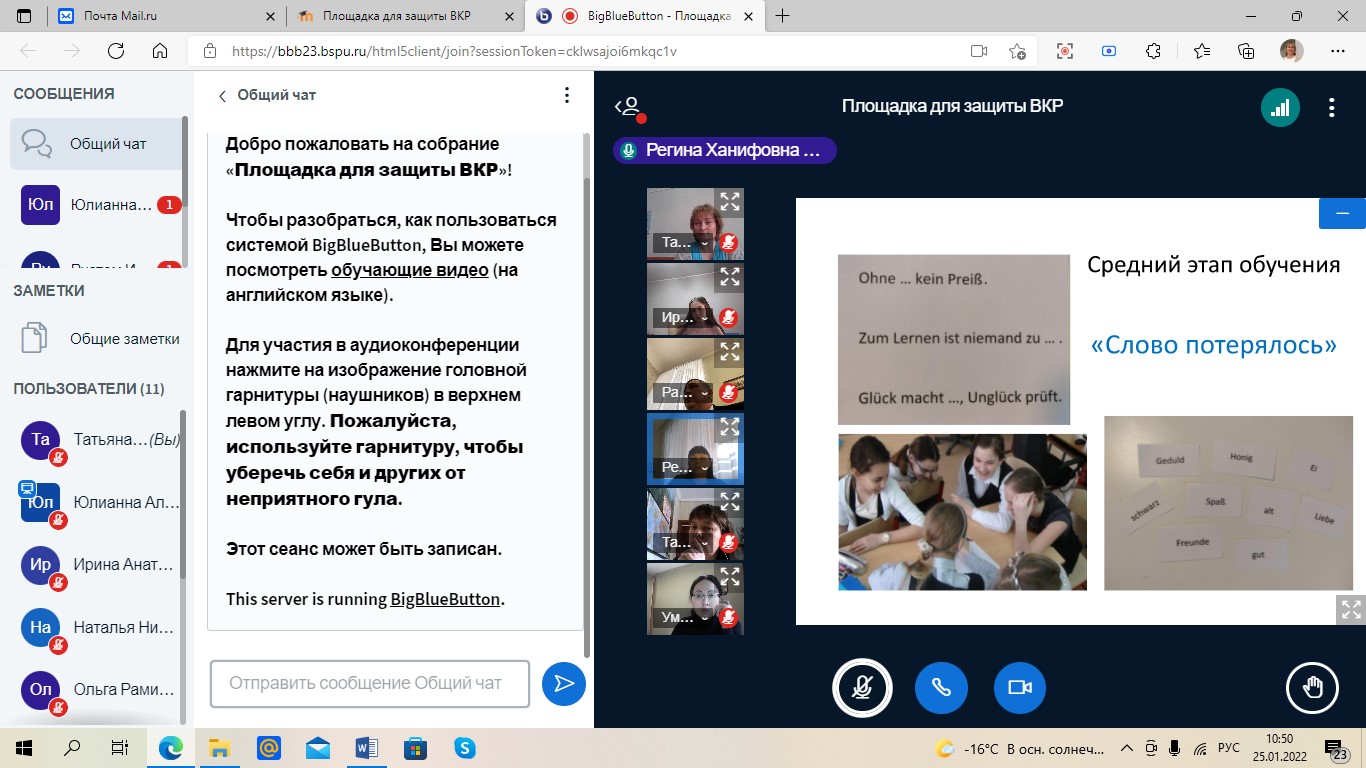This screenshot has height=768, width=1366.
Task: Open Skype from the Windows taskbar
Action: click(x=464, y=748)
